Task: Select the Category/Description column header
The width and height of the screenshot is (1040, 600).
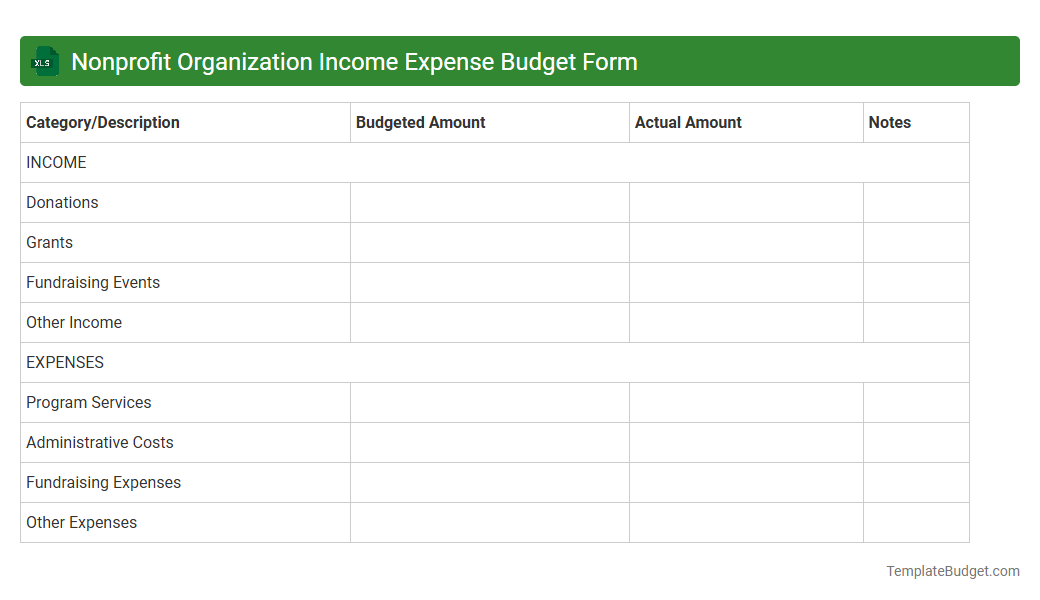Action: tap(103, 122)
